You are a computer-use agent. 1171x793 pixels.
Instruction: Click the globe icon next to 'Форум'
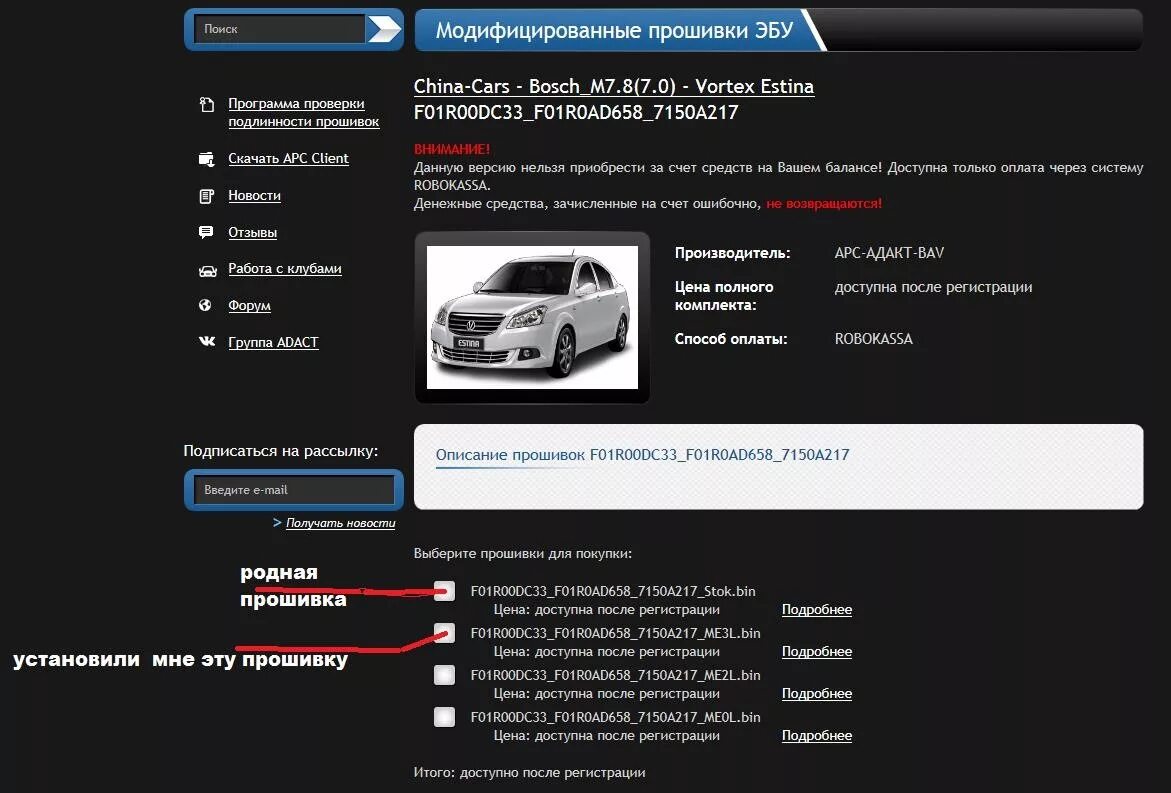(207, 305)
